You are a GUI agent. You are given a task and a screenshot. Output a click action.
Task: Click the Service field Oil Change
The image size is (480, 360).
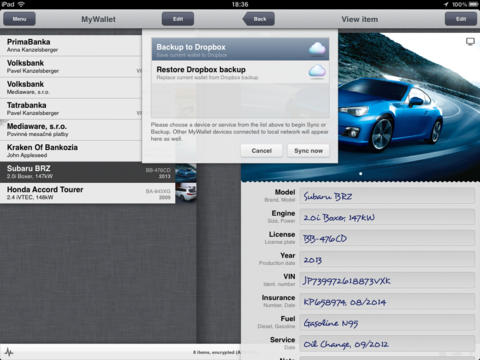coord(387,344)
